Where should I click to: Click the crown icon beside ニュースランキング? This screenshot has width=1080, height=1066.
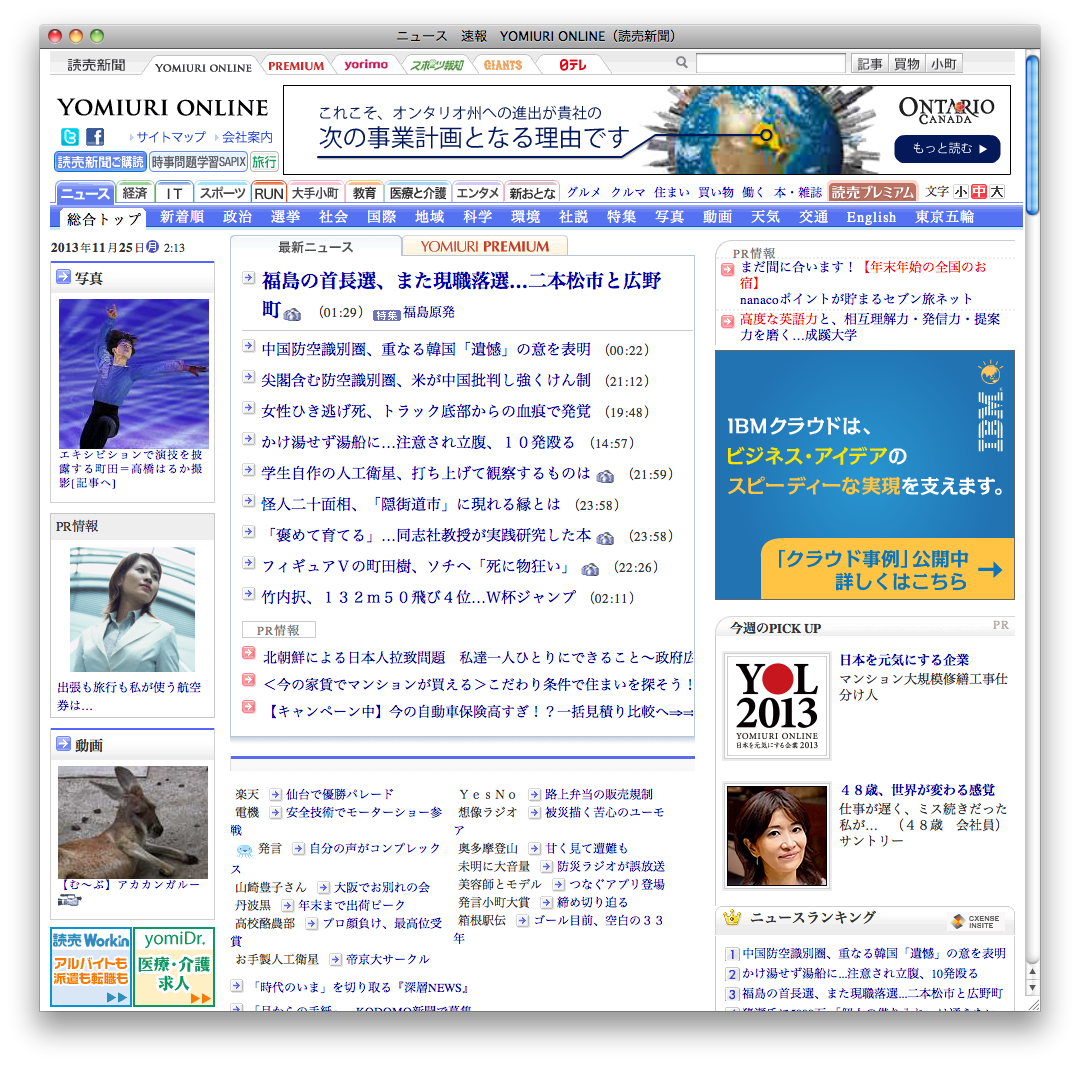(731, 917)
